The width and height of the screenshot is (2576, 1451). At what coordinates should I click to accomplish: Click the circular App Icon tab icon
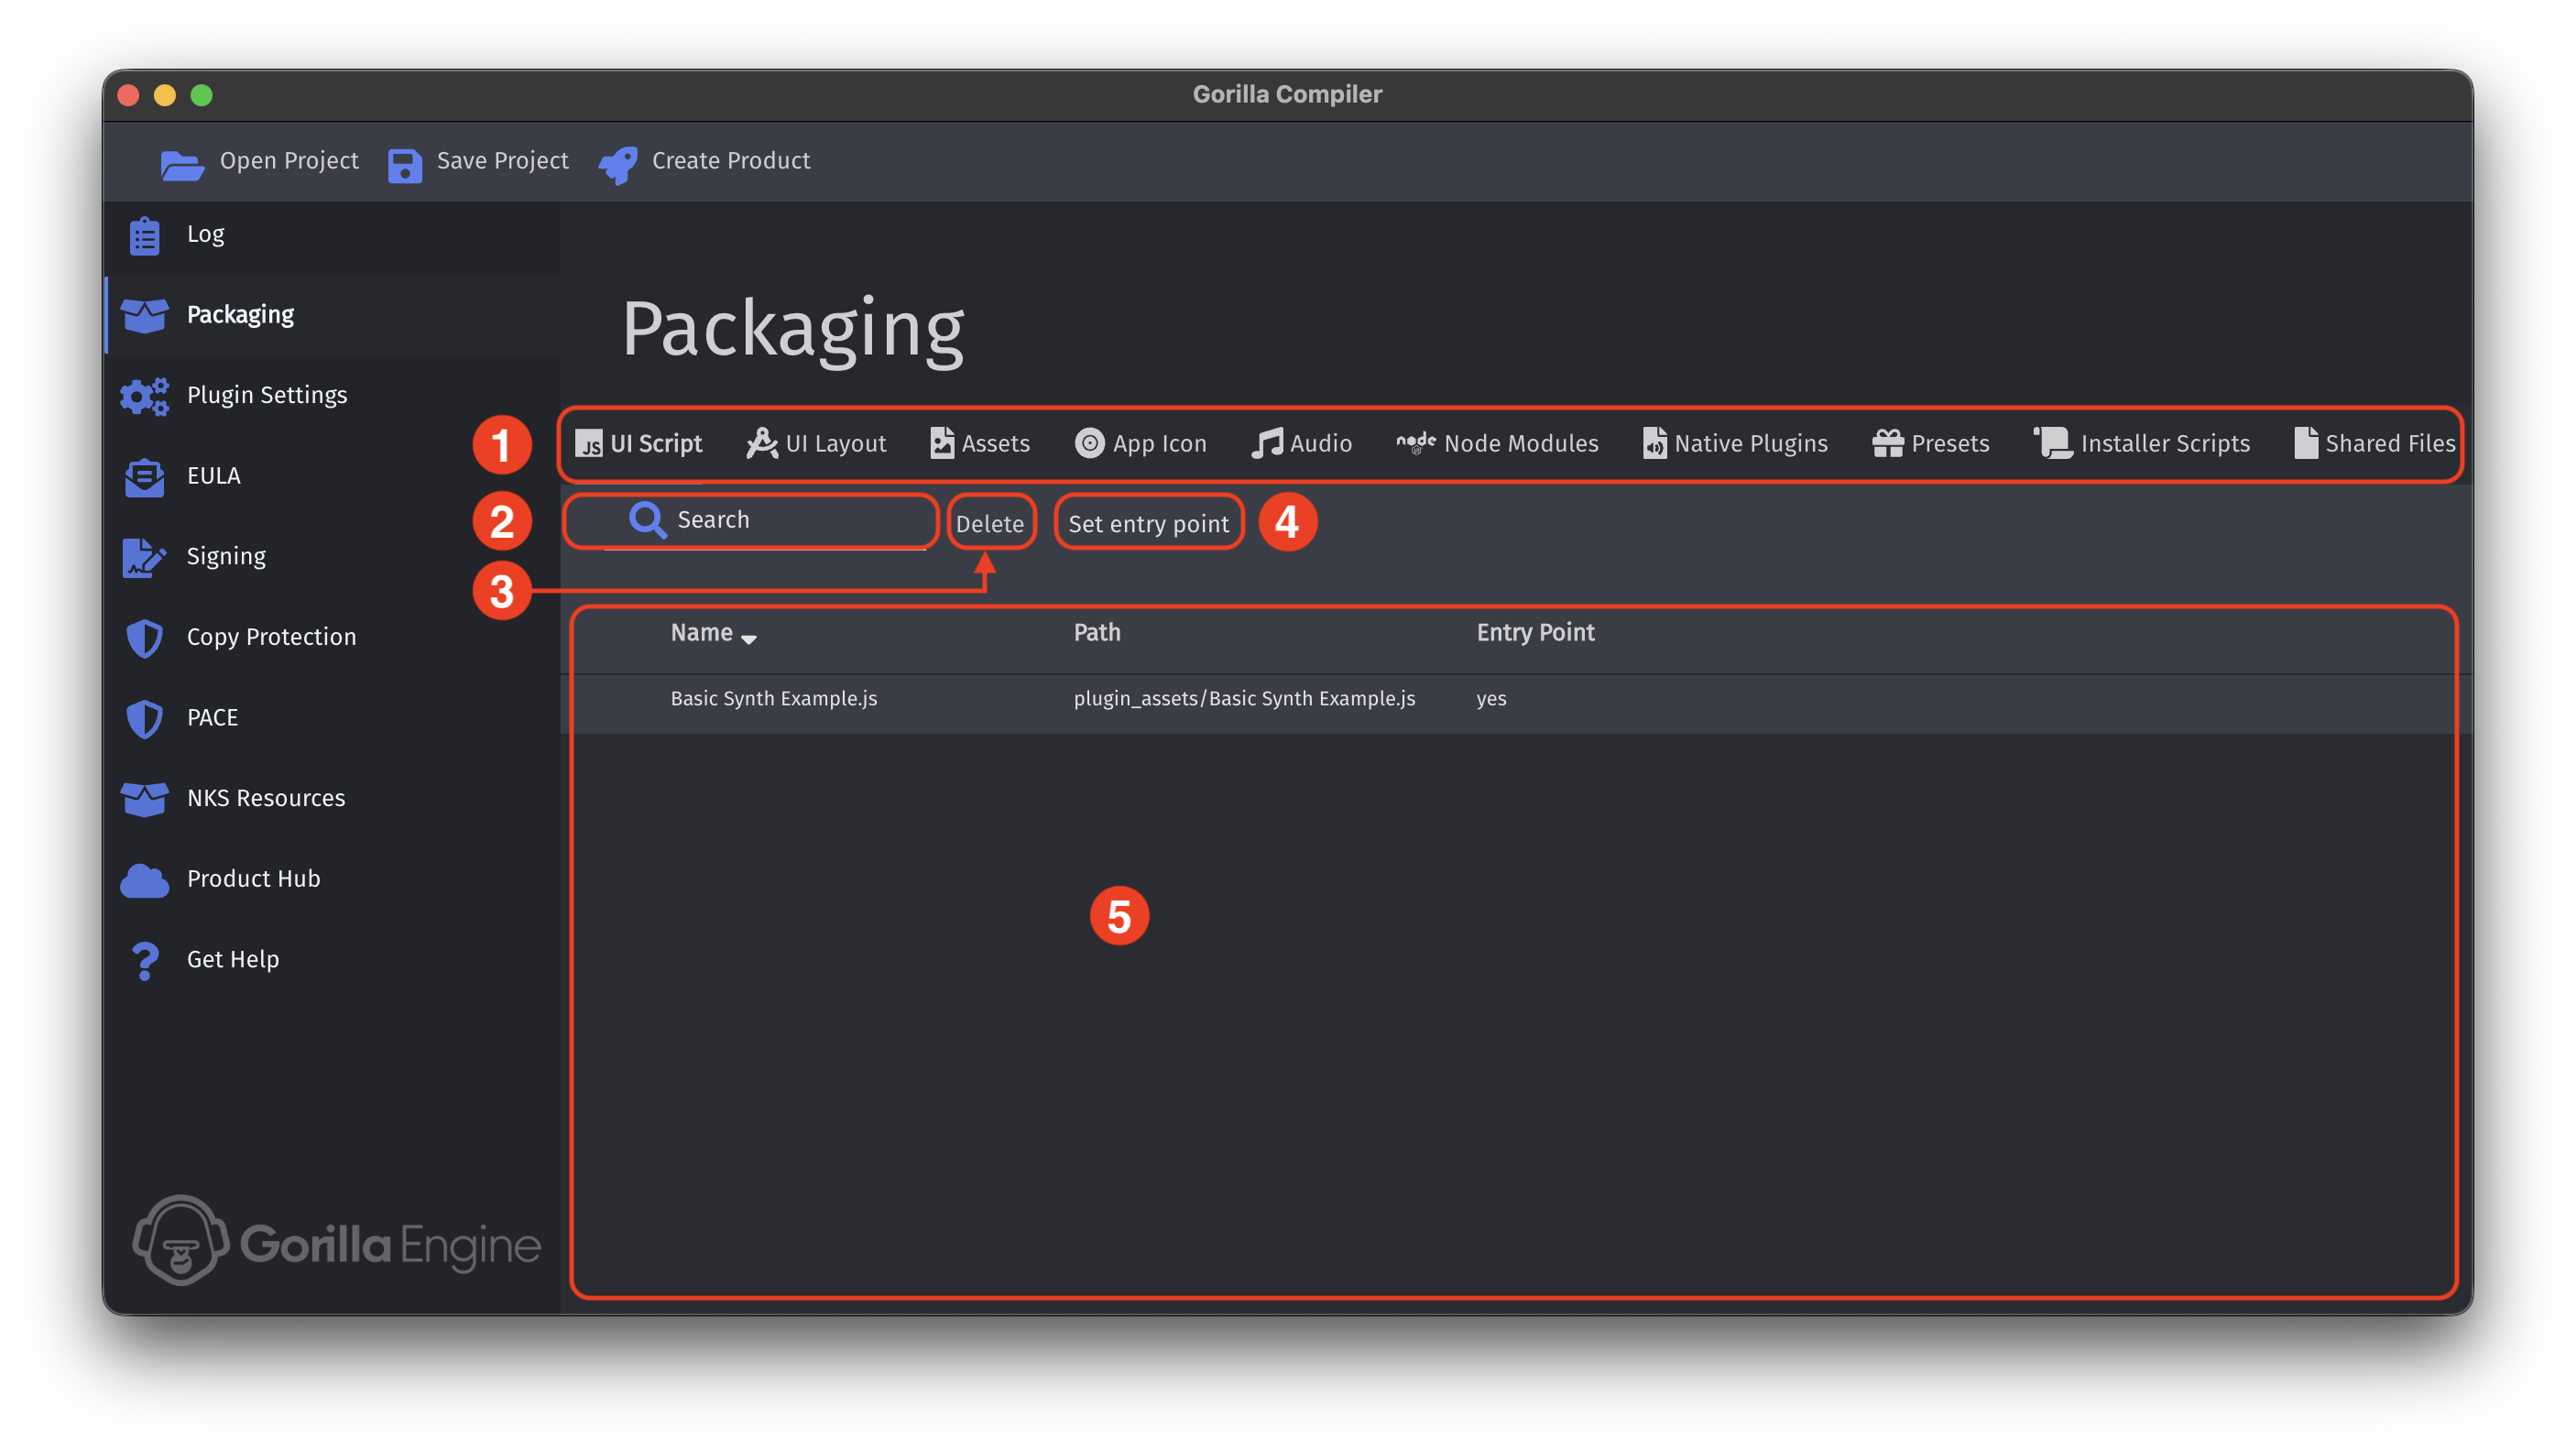[1089, 443]
